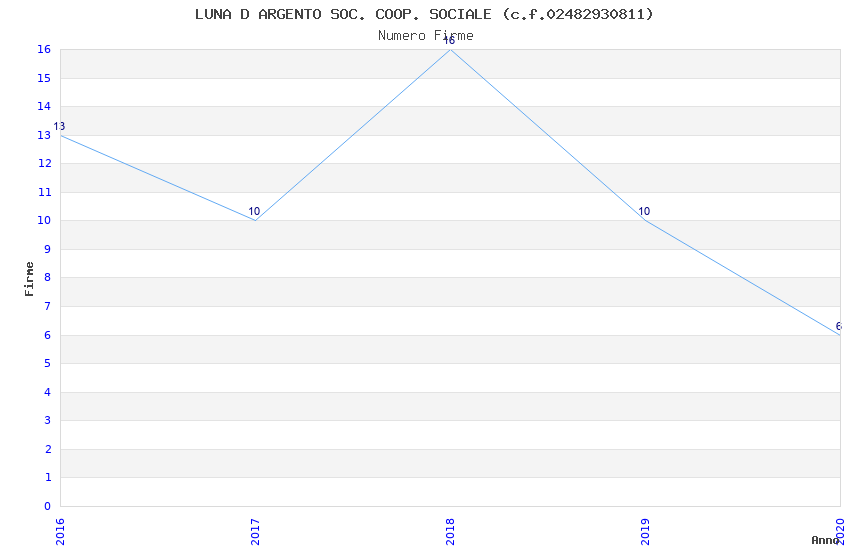Click the x-axis year label 2016
850x550 pixels.
pyautogui.click(x=60, y=532)
